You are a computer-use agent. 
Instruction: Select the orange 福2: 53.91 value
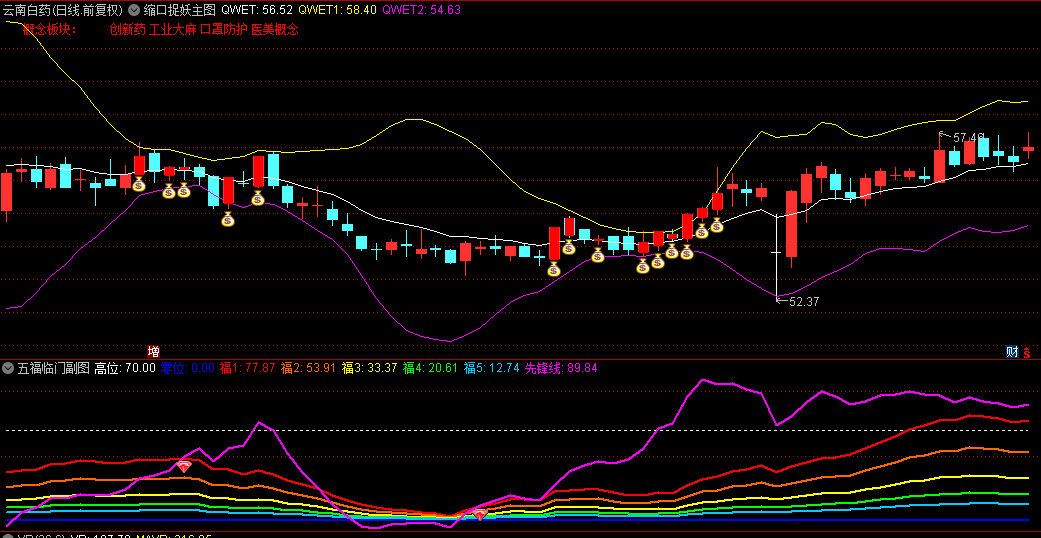[308, 367]
